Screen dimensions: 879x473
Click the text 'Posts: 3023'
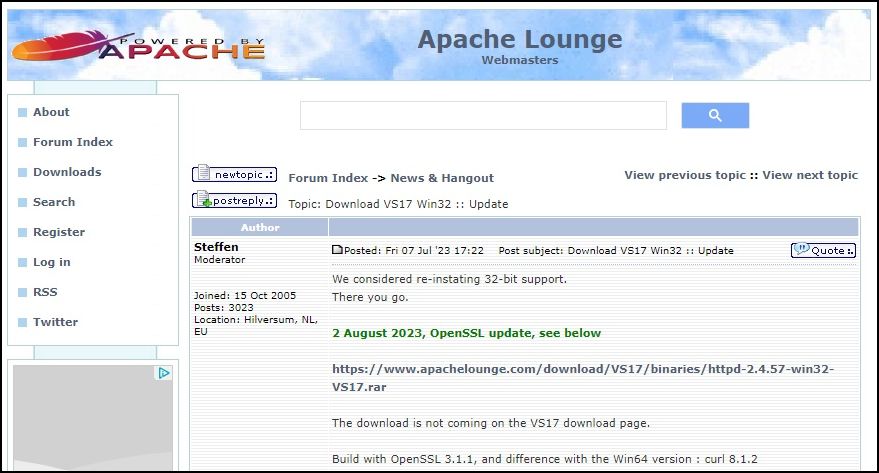point(224,308)
